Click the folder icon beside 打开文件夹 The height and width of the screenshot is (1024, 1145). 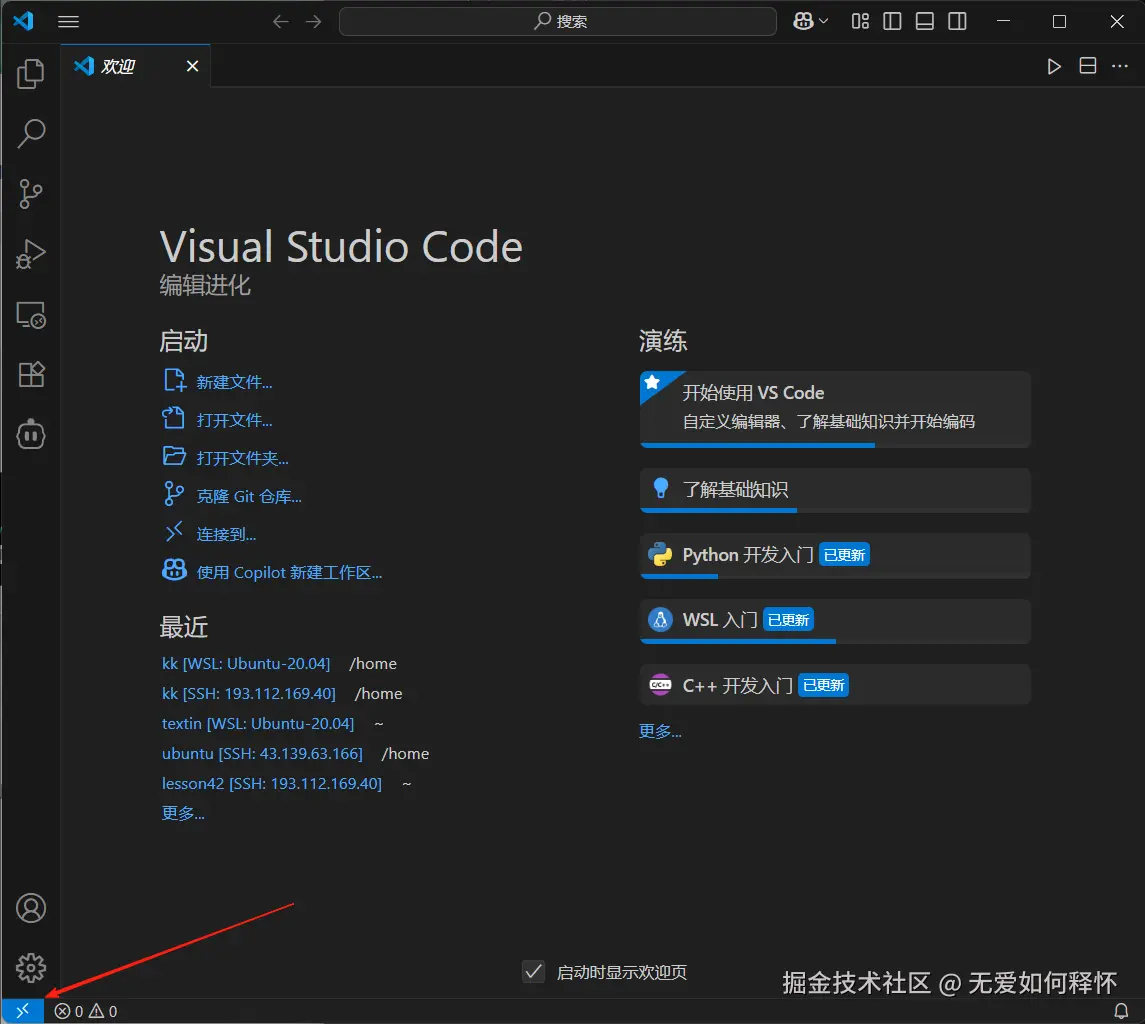pyautogui.click(x=174, y=456)
